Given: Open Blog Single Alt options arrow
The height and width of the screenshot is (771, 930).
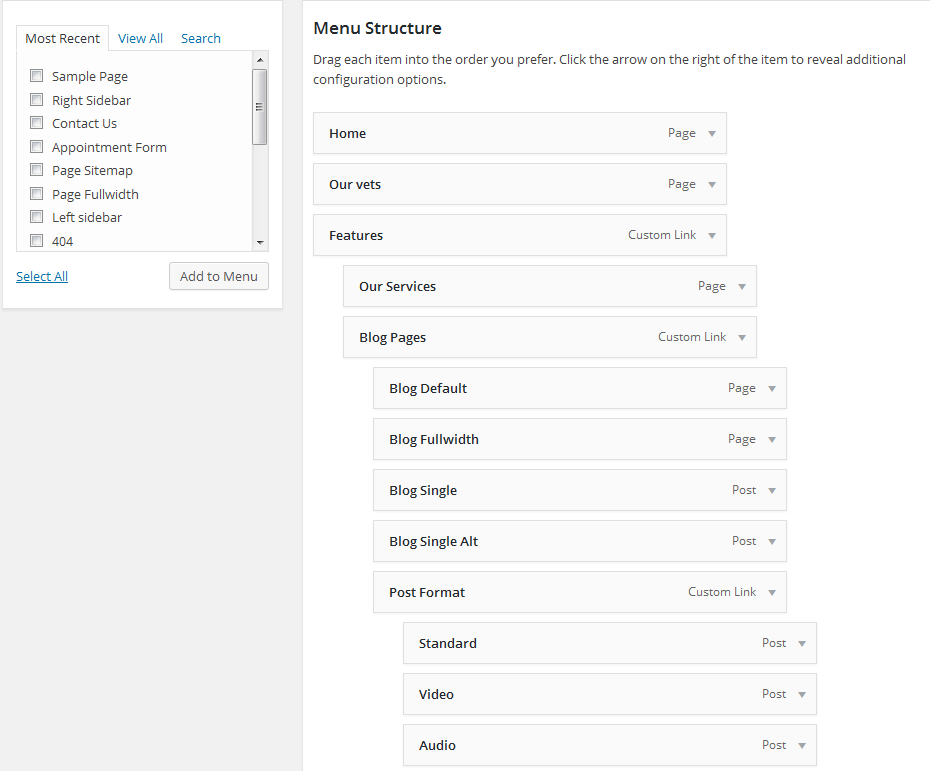Looking at the screenshot, I should (772, 541).
